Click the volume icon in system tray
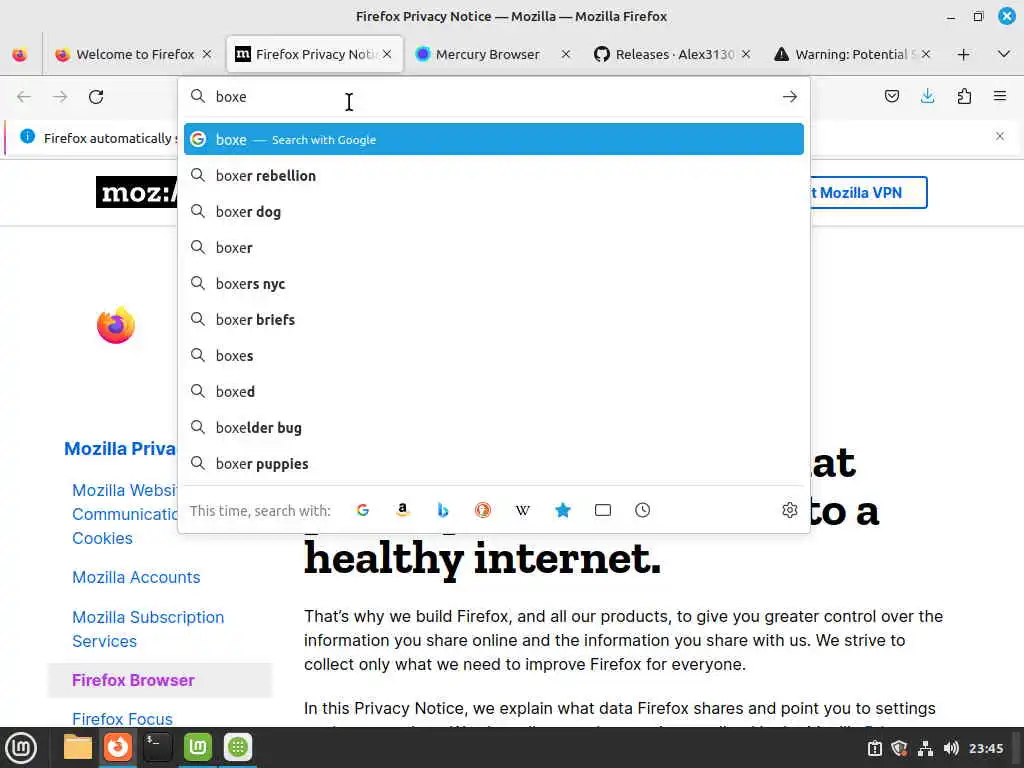This screenshot has height=768, width=1024. coord(951,748)
